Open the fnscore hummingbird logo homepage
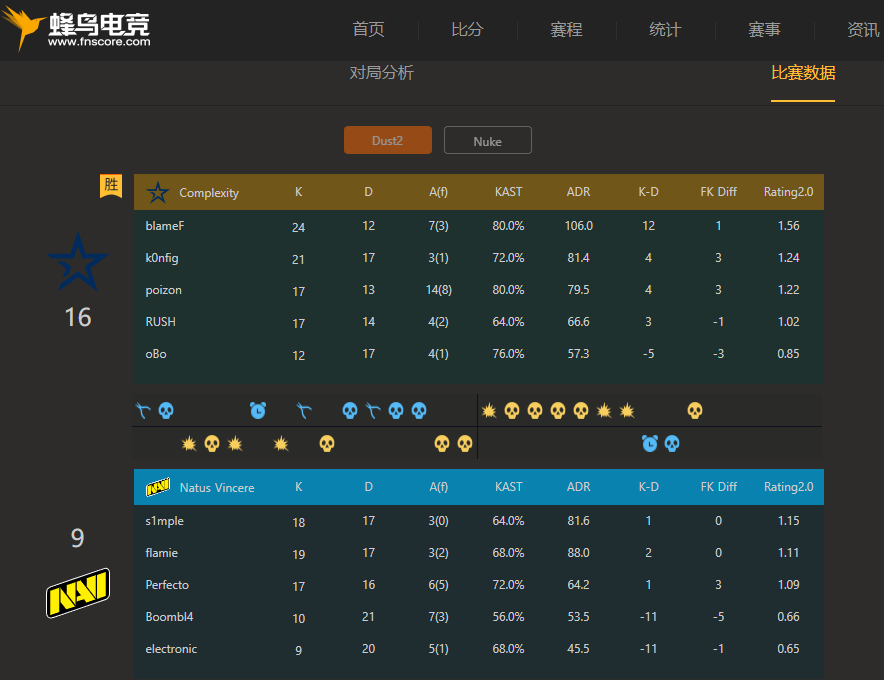 (76, 28)
